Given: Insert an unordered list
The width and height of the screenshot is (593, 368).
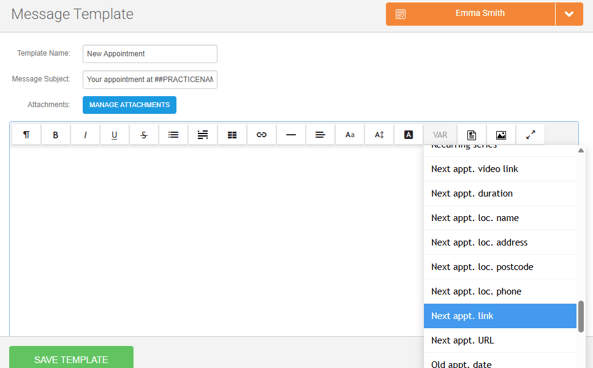Looking at the screenshot, I should (173, 135).
